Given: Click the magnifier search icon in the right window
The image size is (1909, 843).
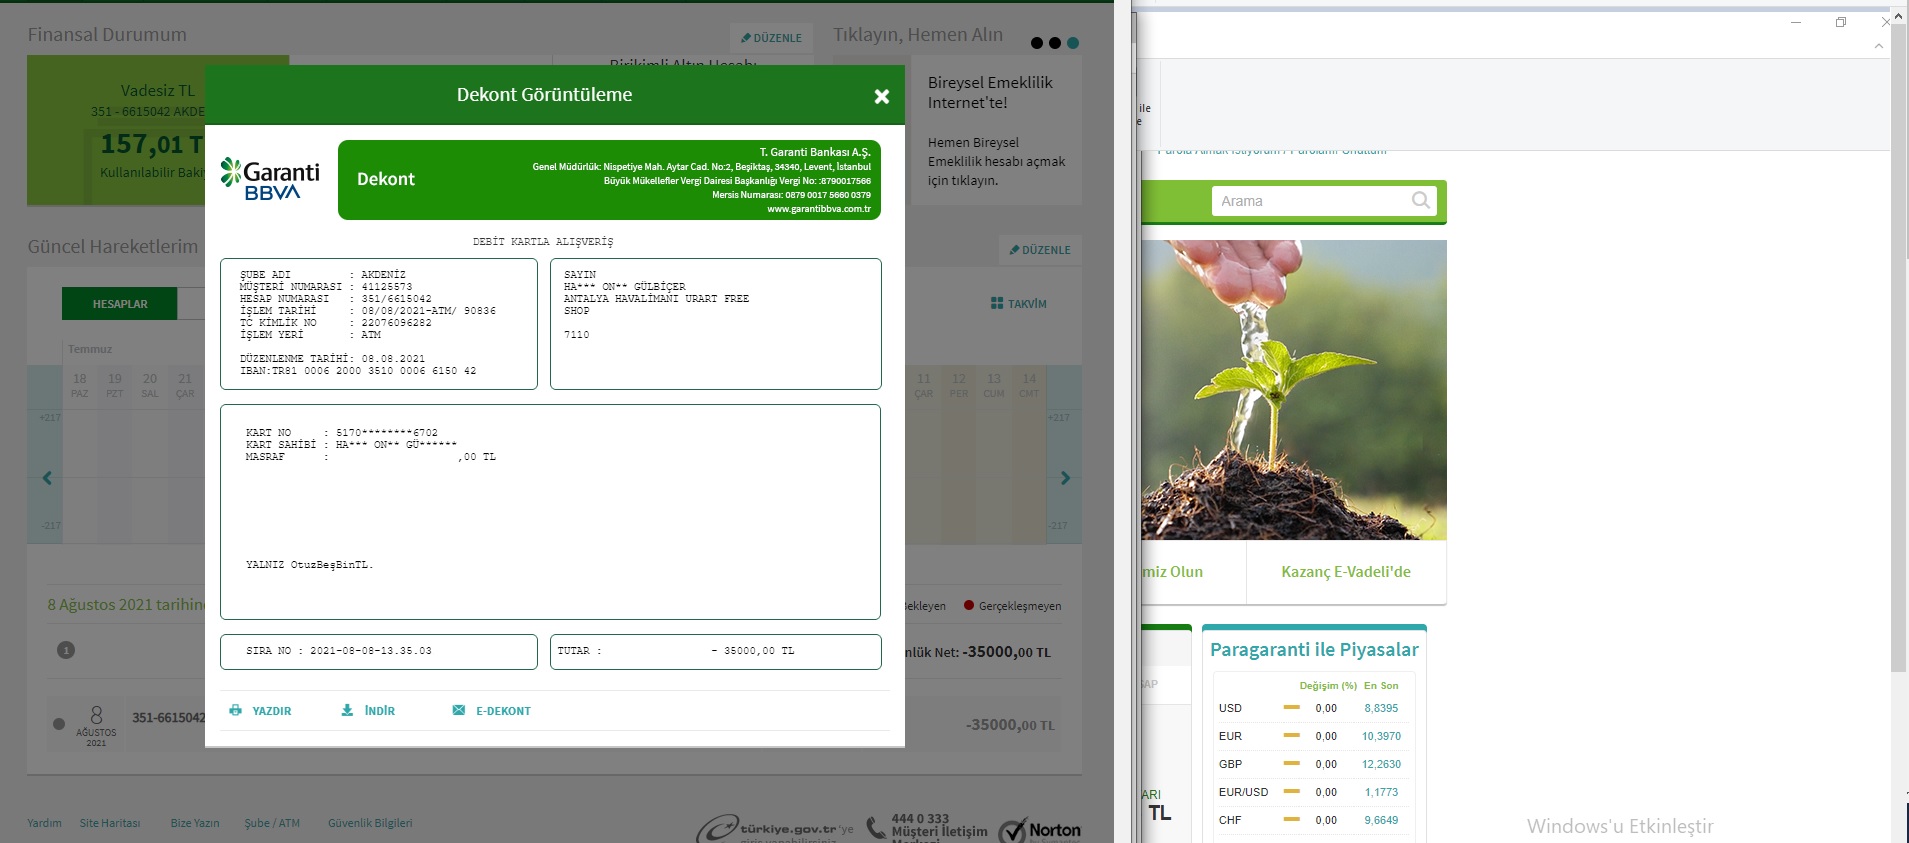Looking at the screenshot, I should pos(1420,201).
